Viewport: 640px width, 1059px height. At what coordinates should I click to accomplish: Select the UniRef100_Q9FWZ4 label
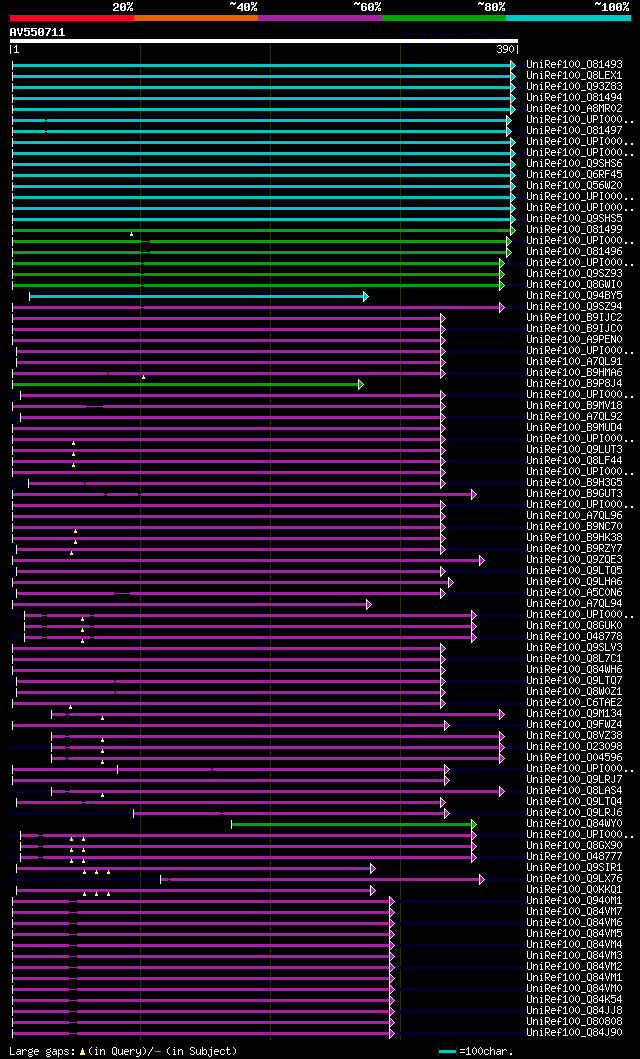tap(575, 725)
